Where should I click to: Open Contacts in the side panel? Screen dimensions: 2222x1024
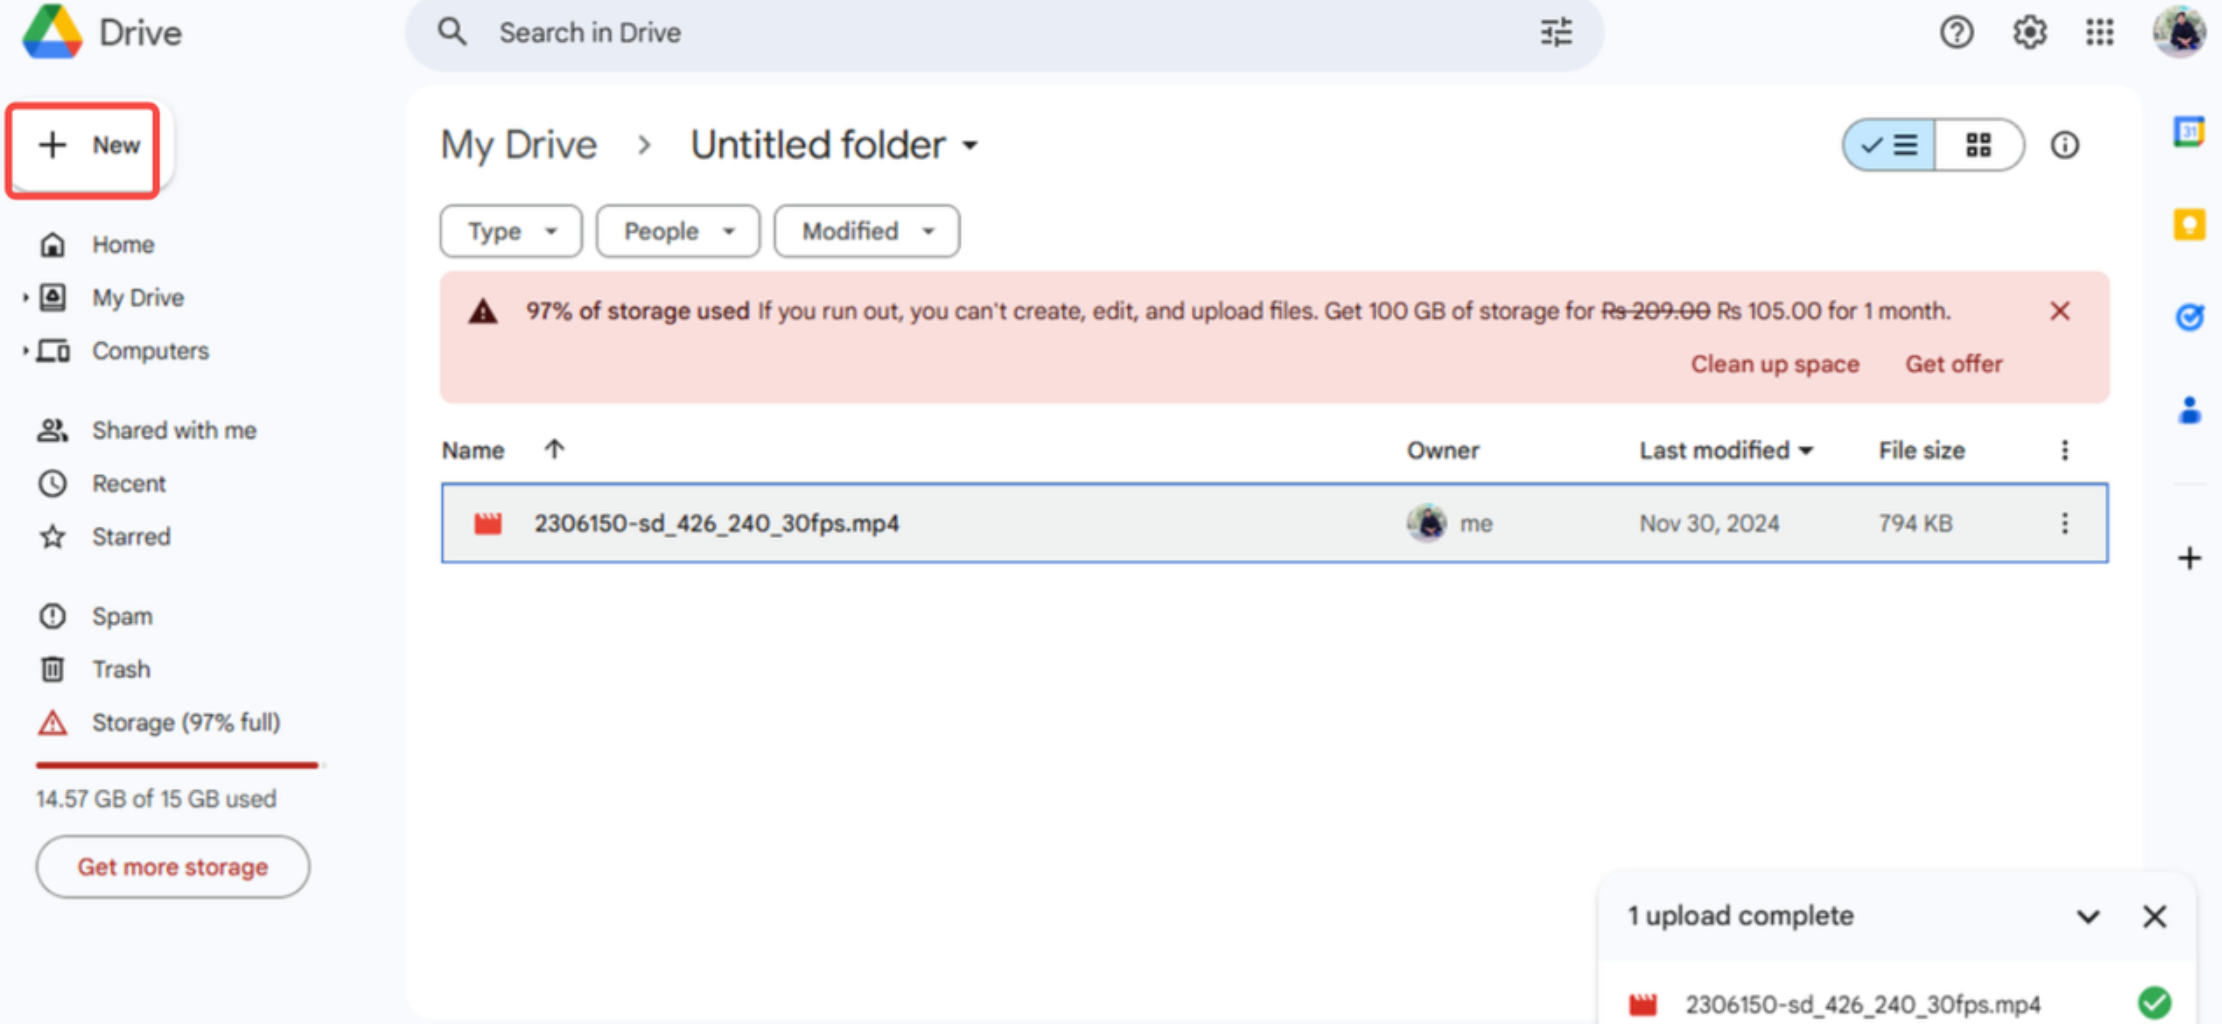[2190, 406]
